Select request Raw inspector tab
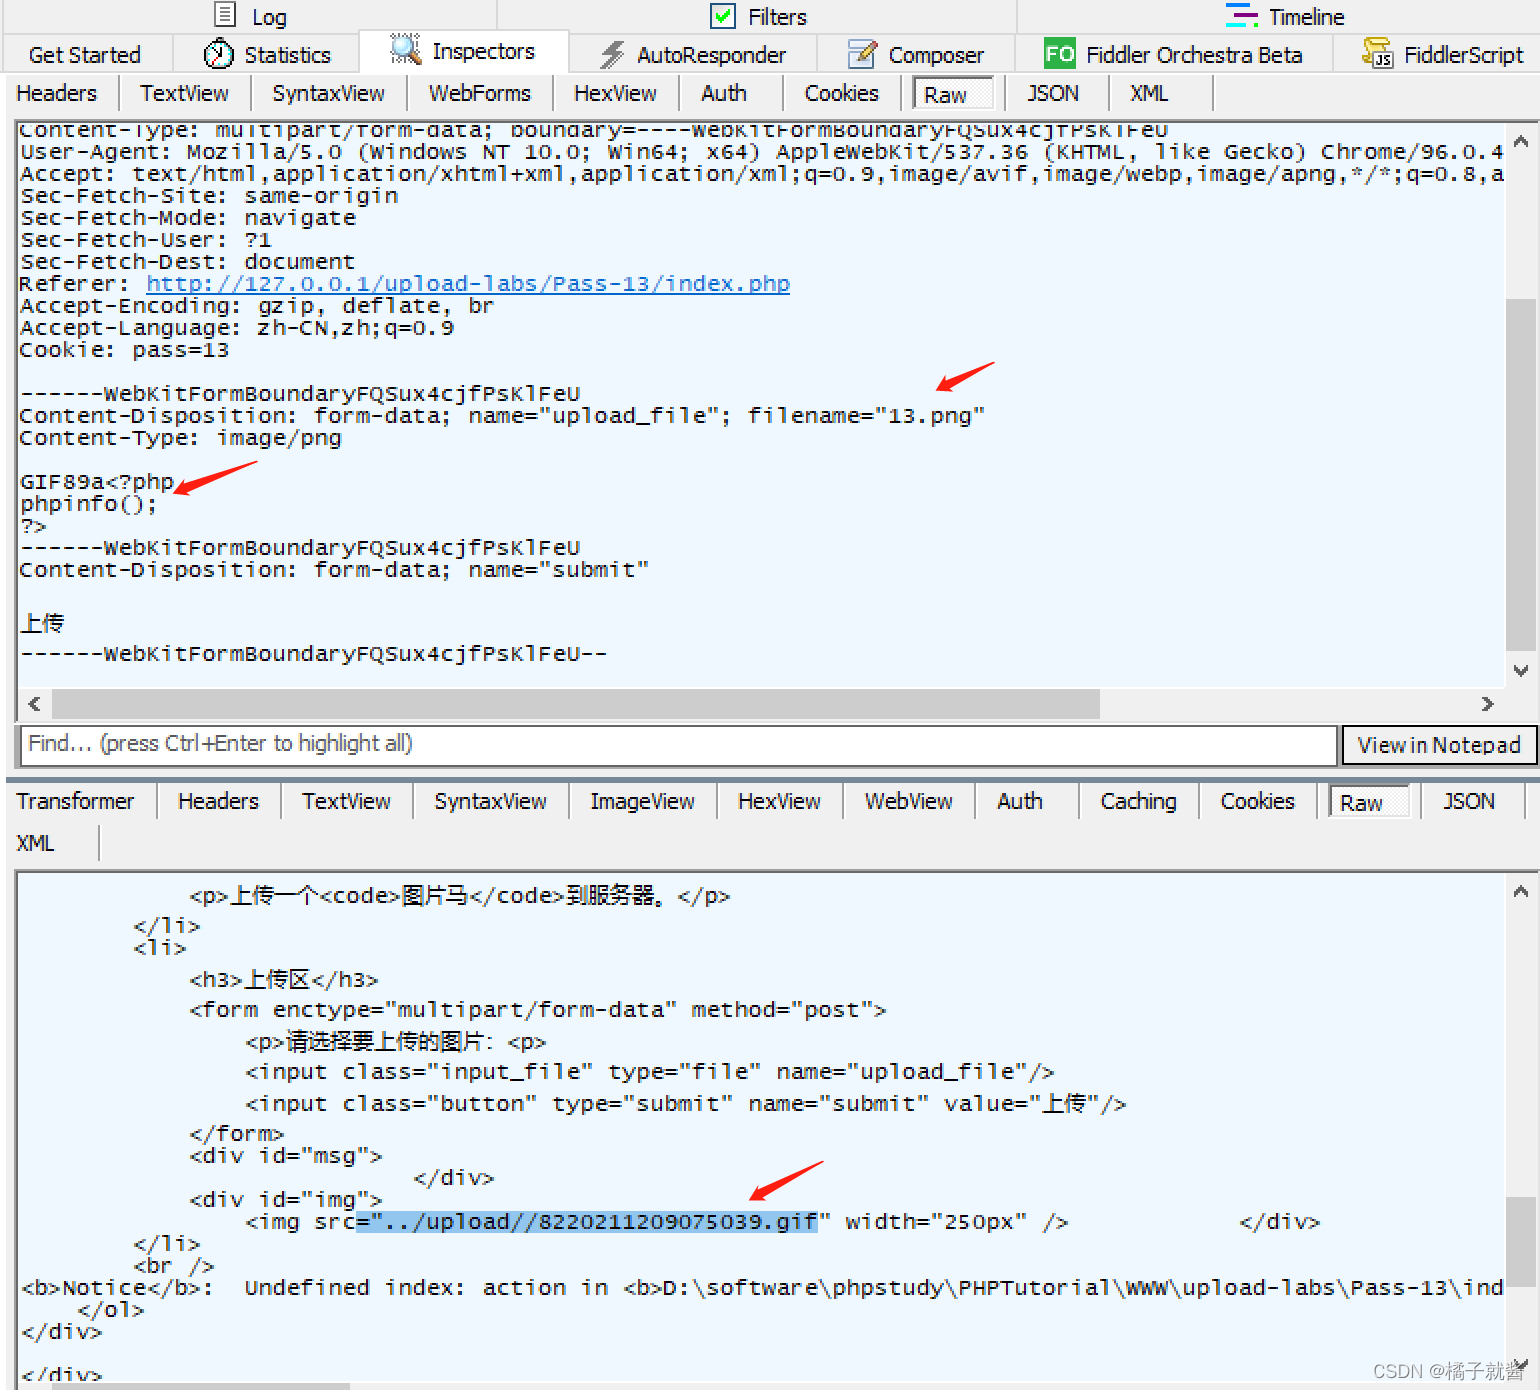 (953, 94)
